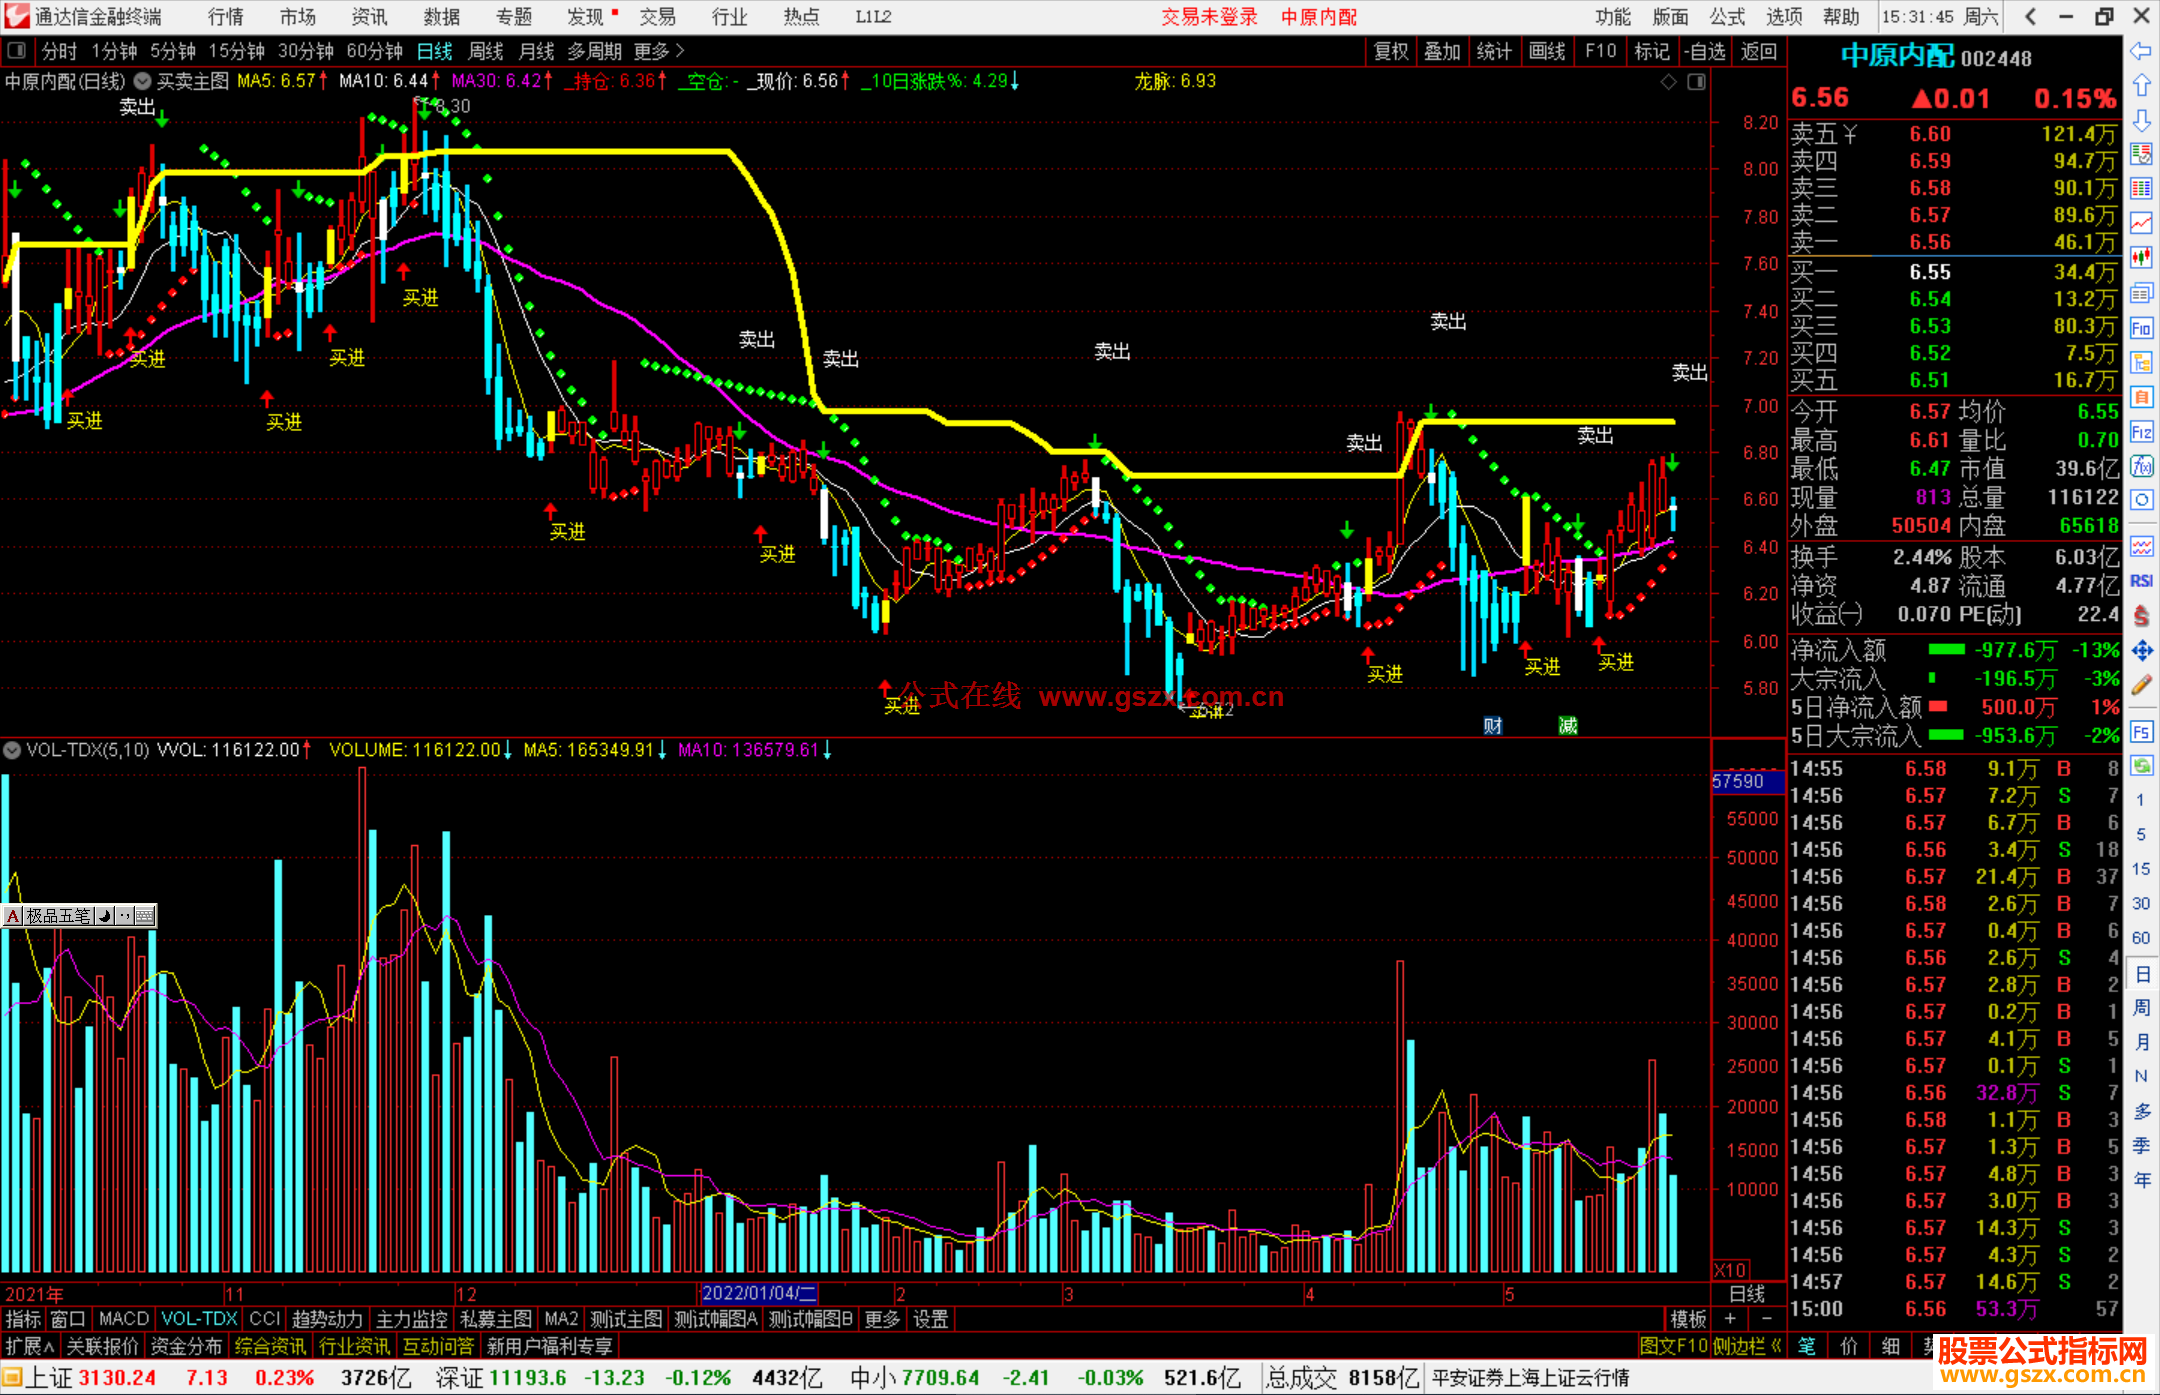Click the F12 sidebar icon
Image resolution: width=2160 pixels, height=1395 pixels.
coord(2141,432)
